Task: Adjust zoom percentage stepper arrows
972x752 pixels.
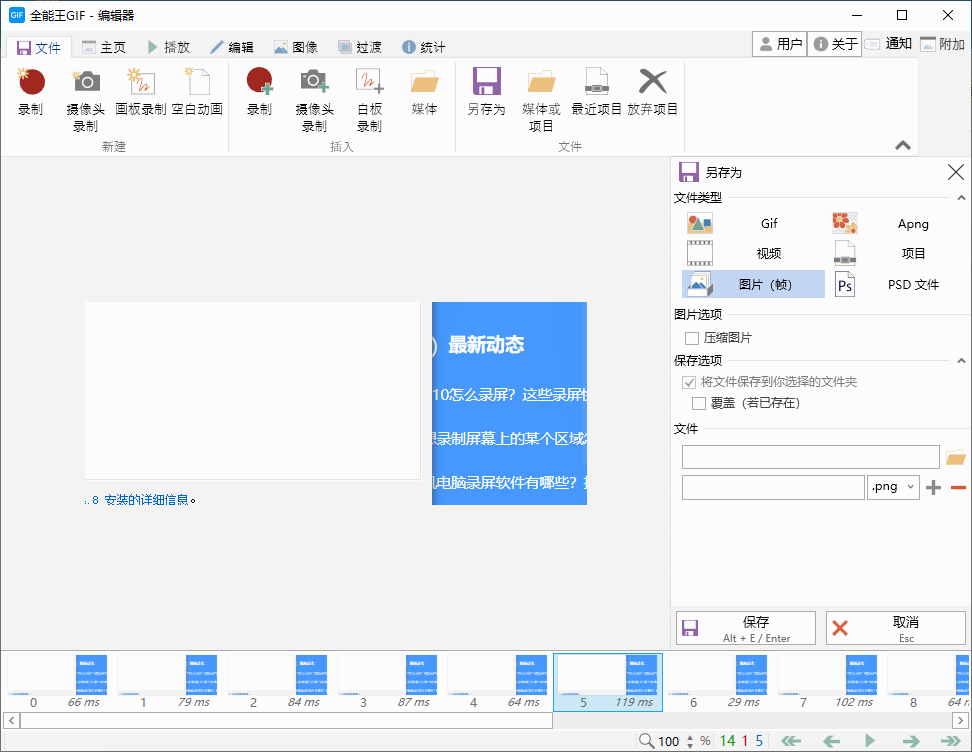Action: coord(690,741)
